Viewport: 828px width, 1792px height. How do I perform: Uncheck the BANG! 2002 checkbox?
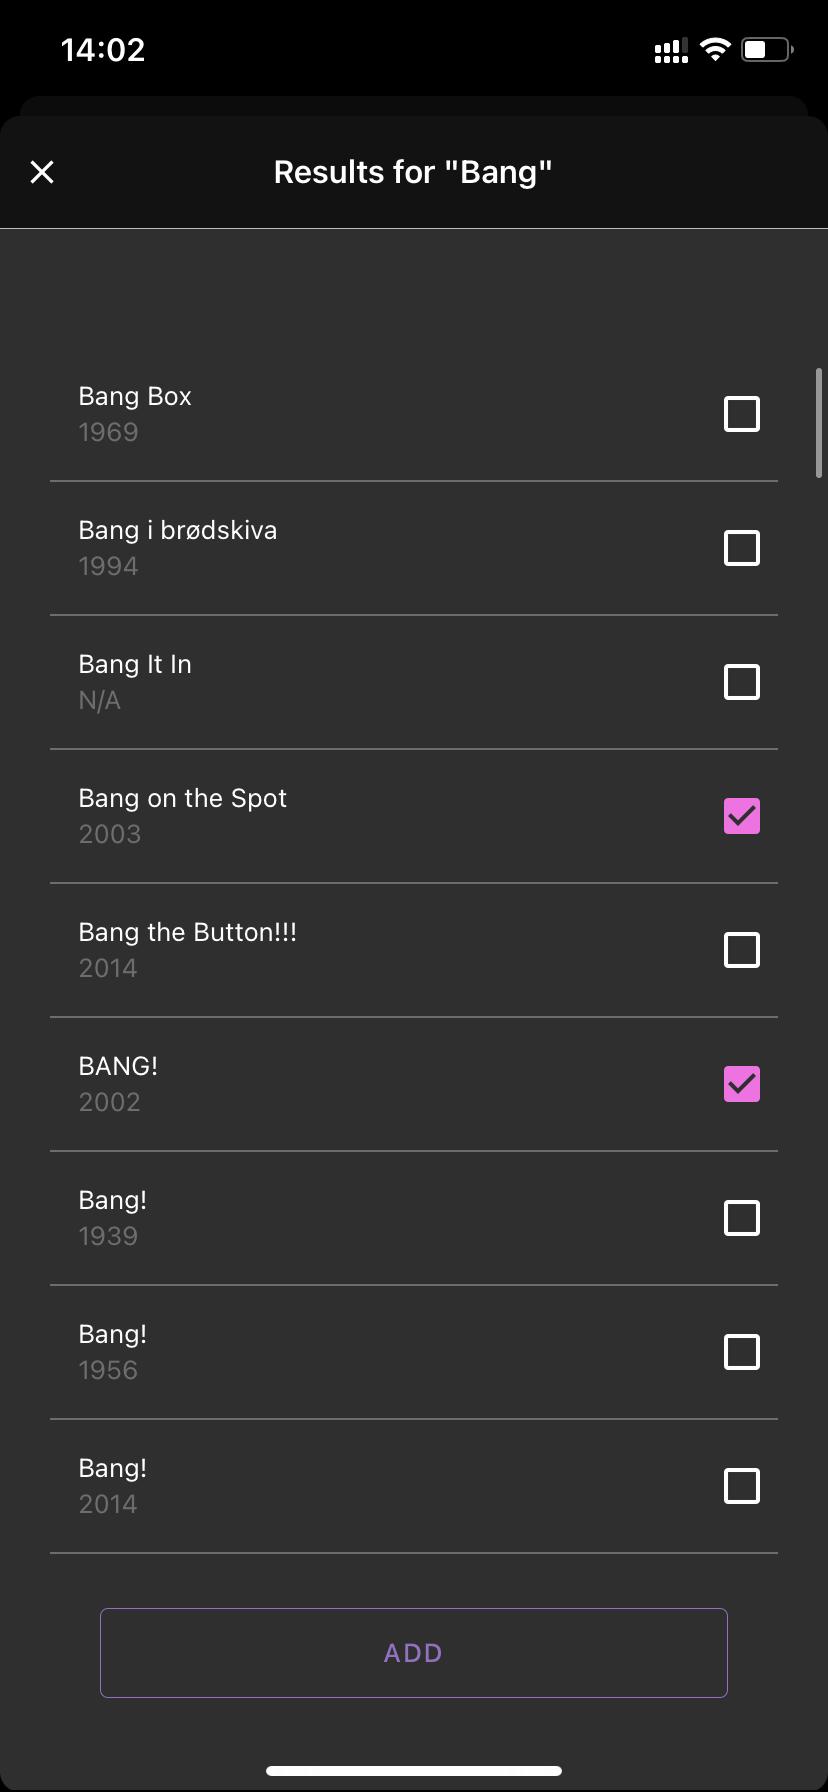click(x=741, y=1084)
